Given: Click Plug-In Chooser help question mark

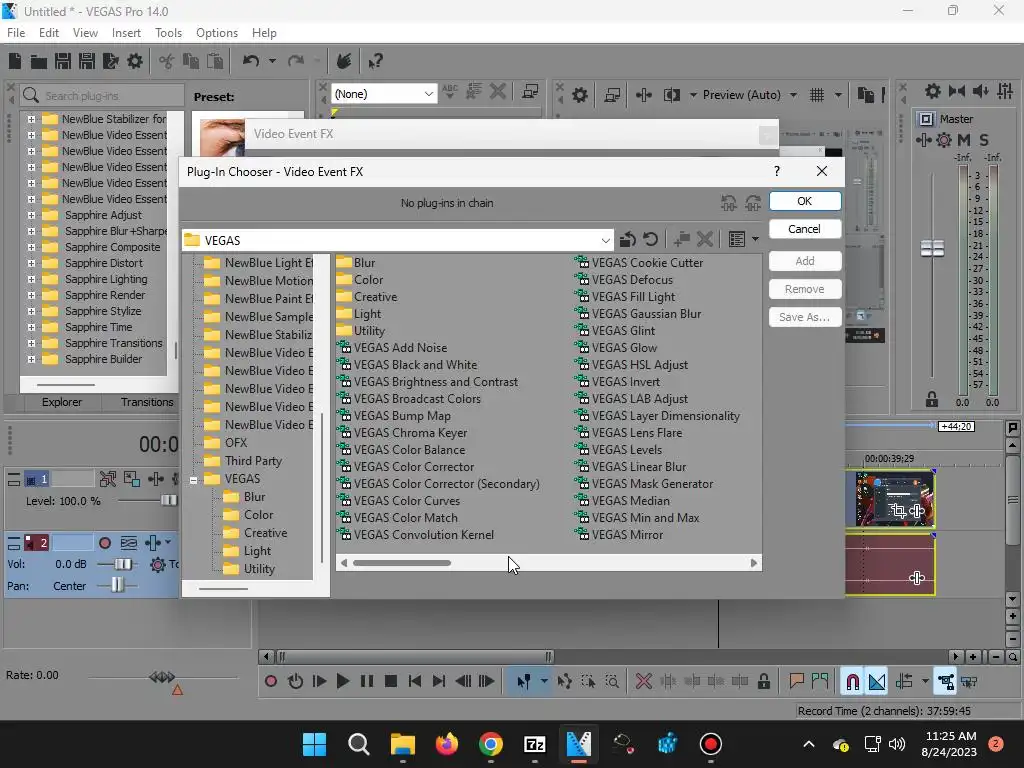Looking at the screenshot, I should click(776, 171).
